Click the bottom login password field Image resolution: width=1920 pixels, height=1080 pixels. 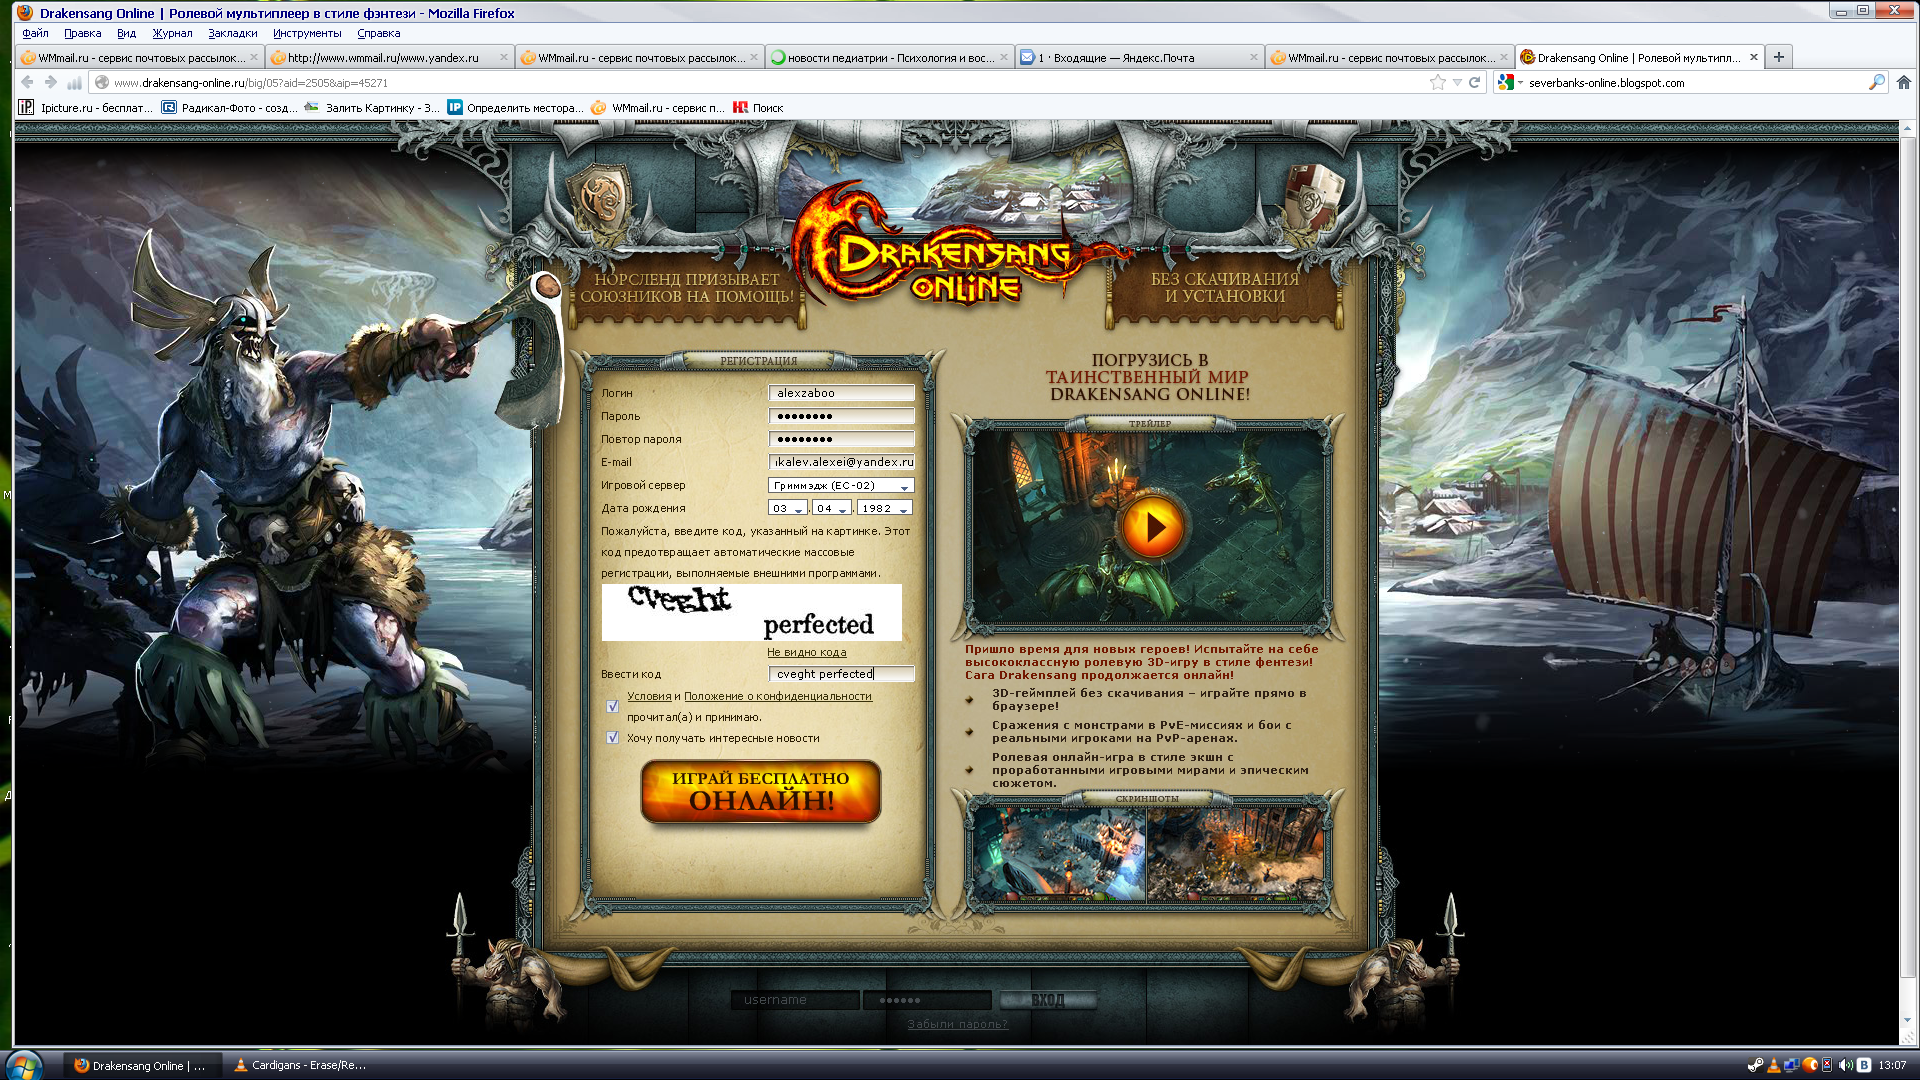pos(927,1000)
